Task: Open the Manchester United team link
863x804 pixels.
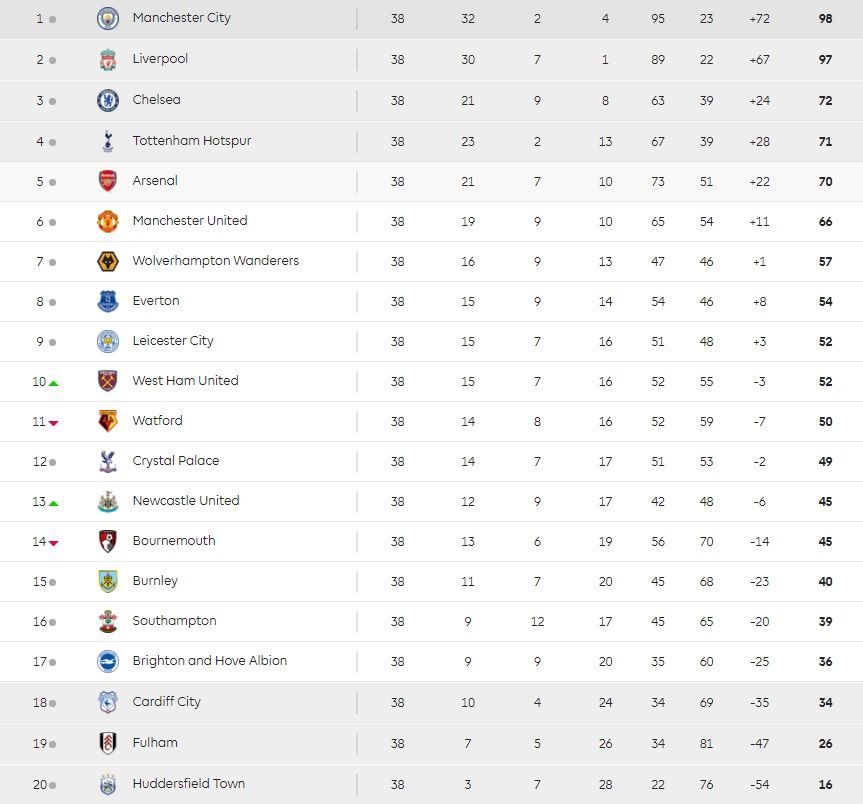Action: 190,221
